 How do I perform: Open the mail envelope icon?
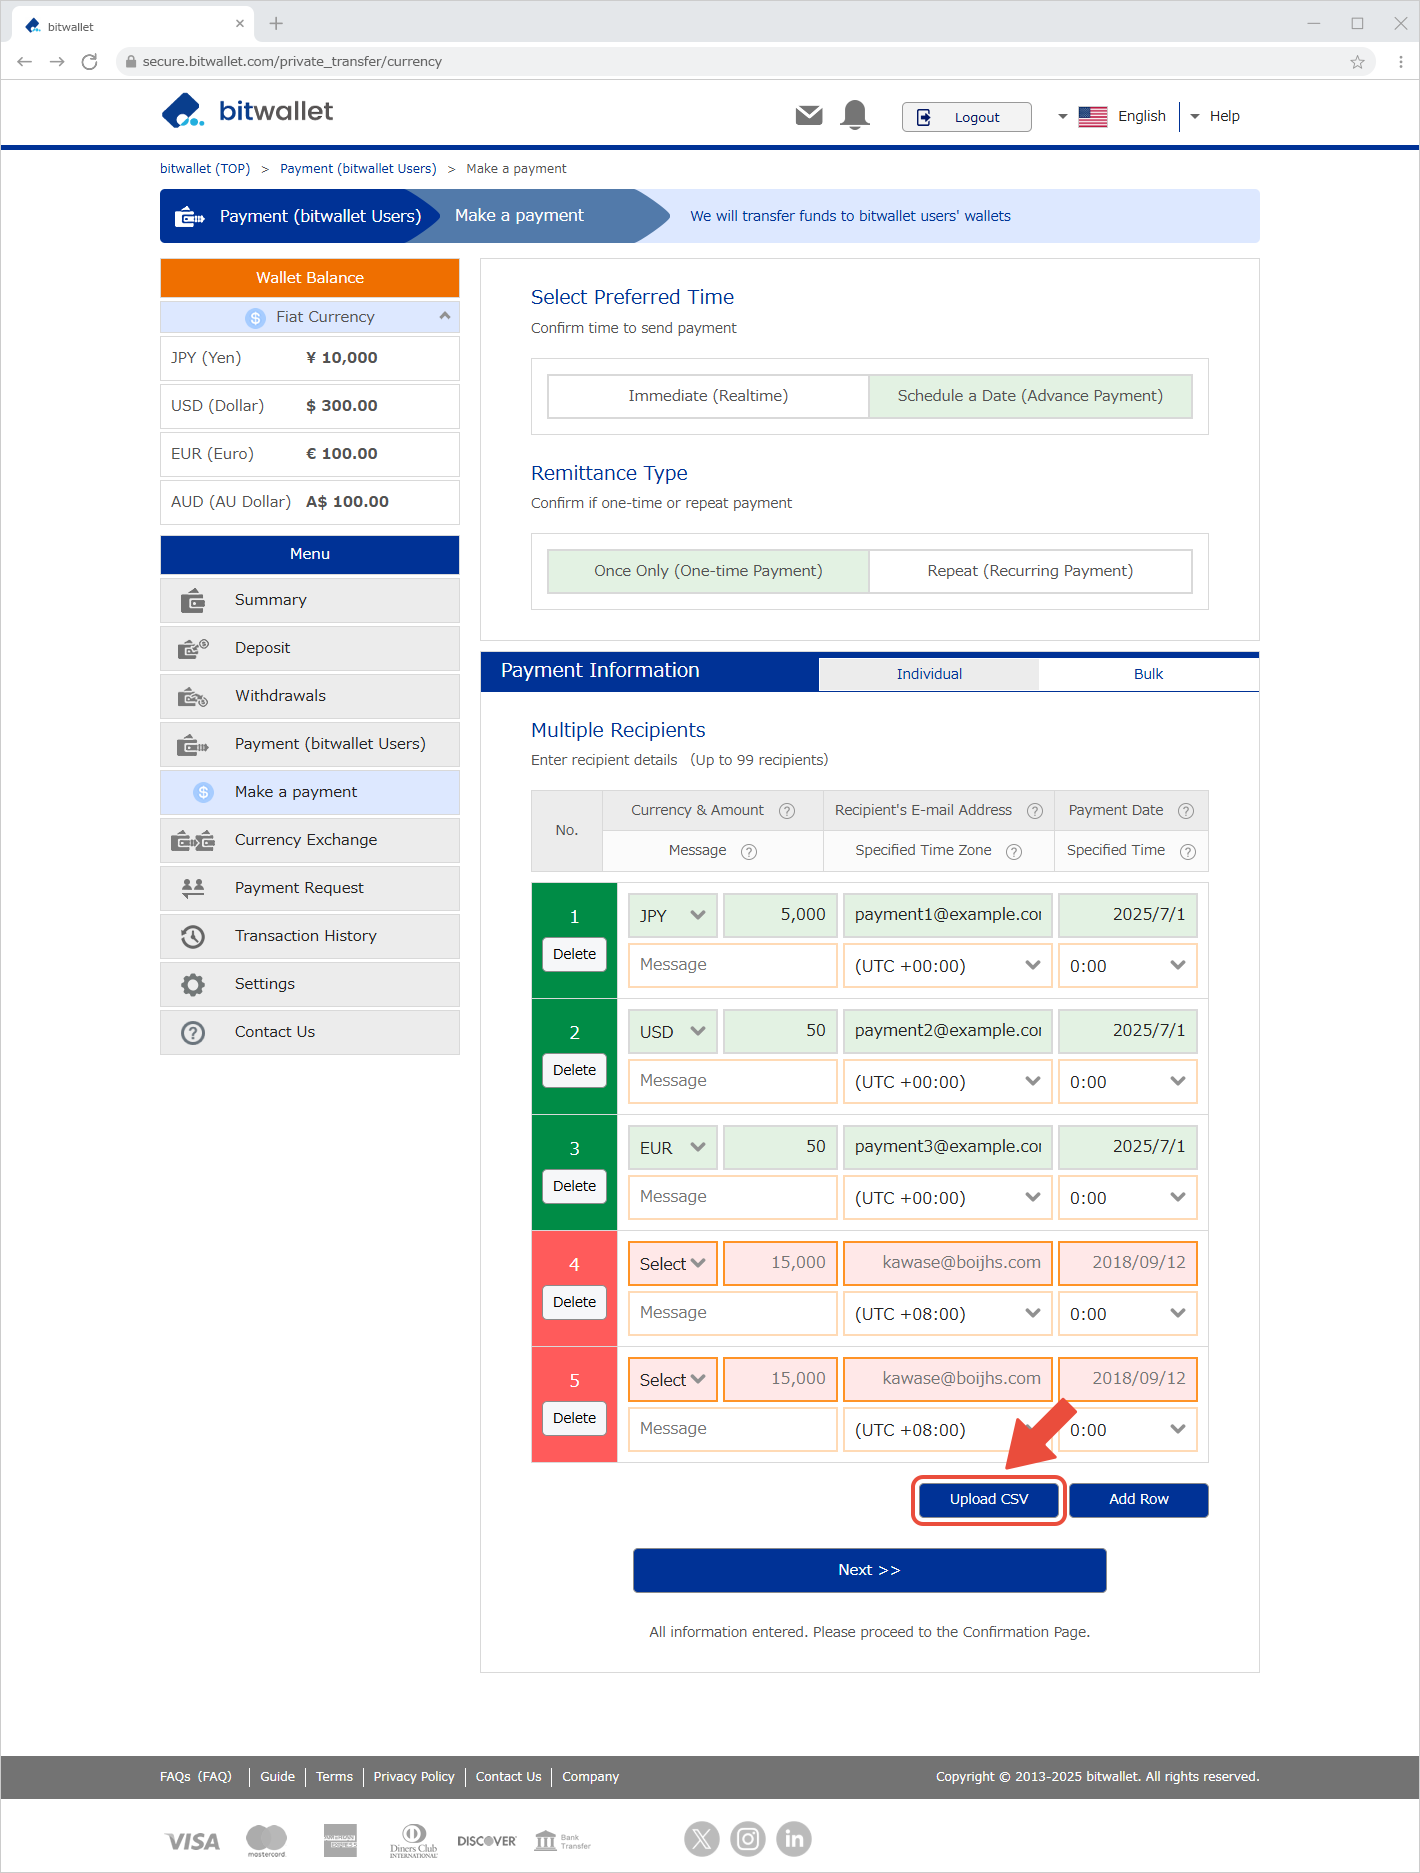click(809, 116)
